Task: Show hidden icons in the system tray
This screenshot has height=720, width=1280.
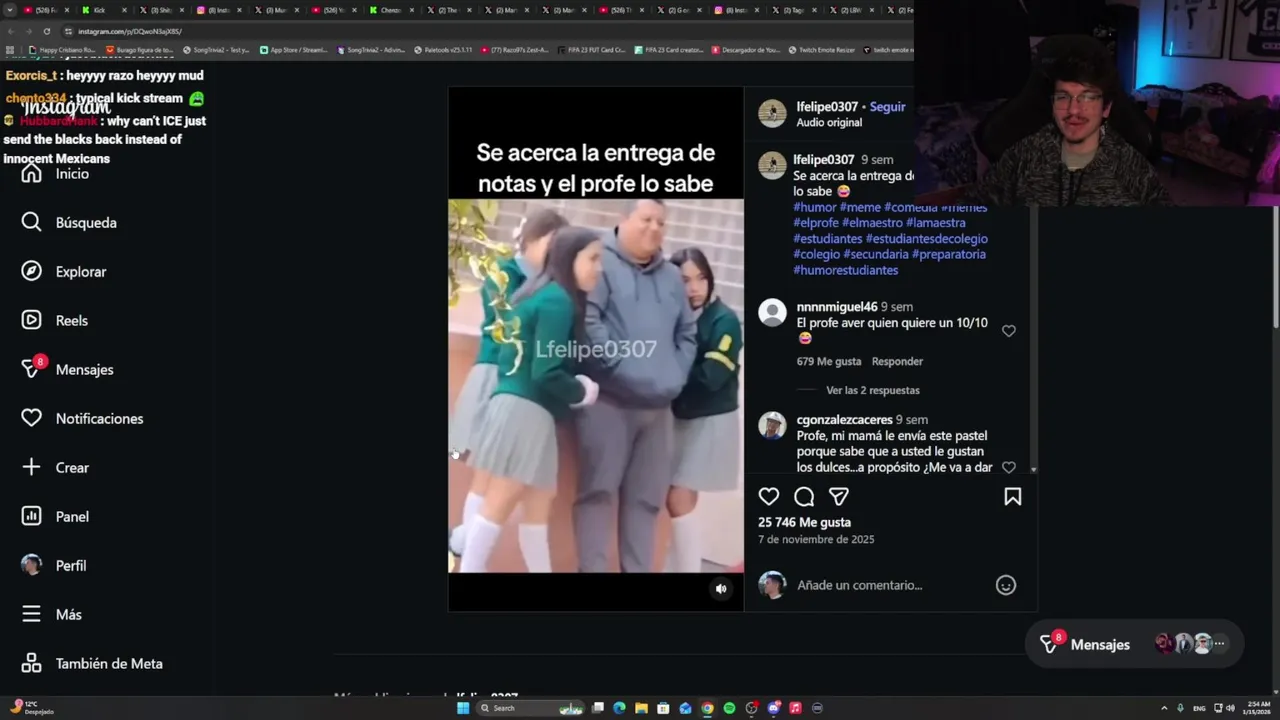Action: (1164, 708)
